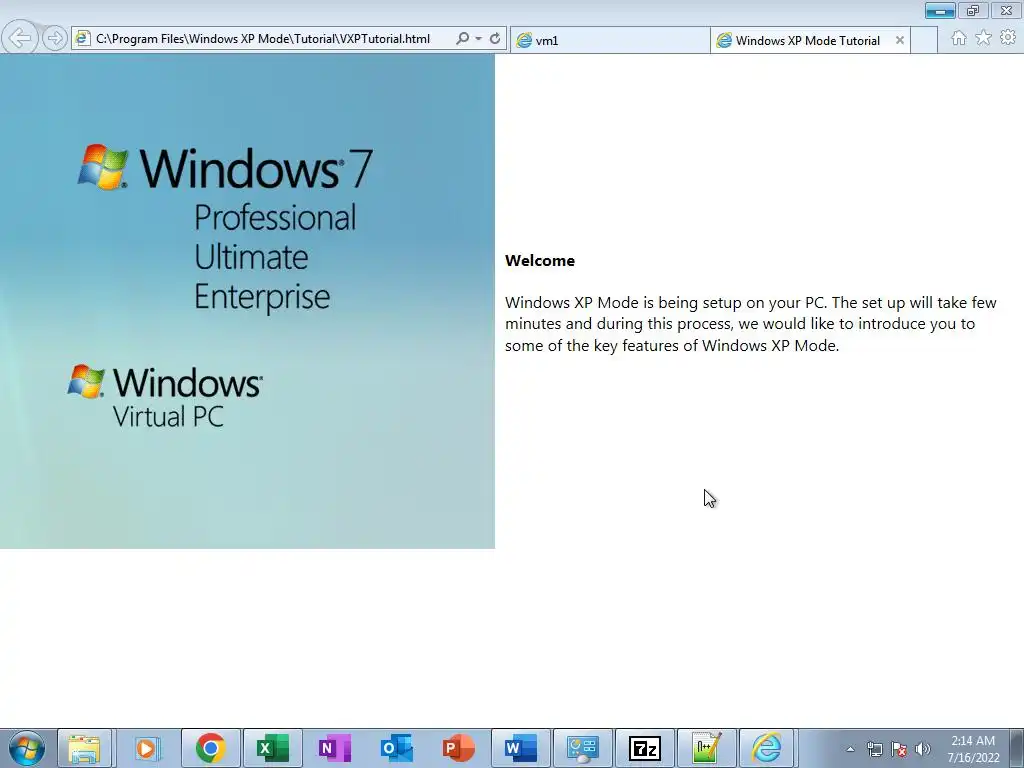Click the Windows 7 logo image

(225, 168)
